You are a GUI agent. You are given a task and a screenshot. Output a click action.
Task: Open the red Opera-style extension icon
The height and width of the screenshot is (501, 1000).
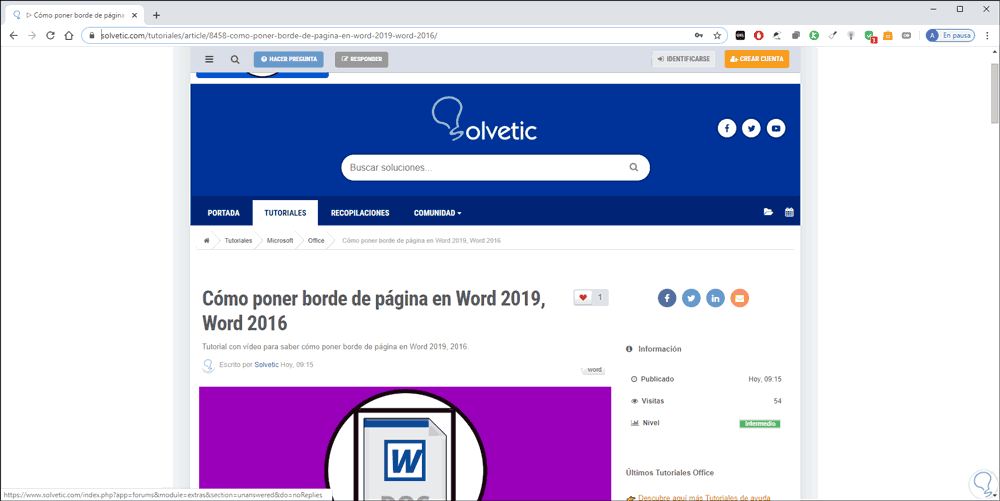[x=759, y=36]
